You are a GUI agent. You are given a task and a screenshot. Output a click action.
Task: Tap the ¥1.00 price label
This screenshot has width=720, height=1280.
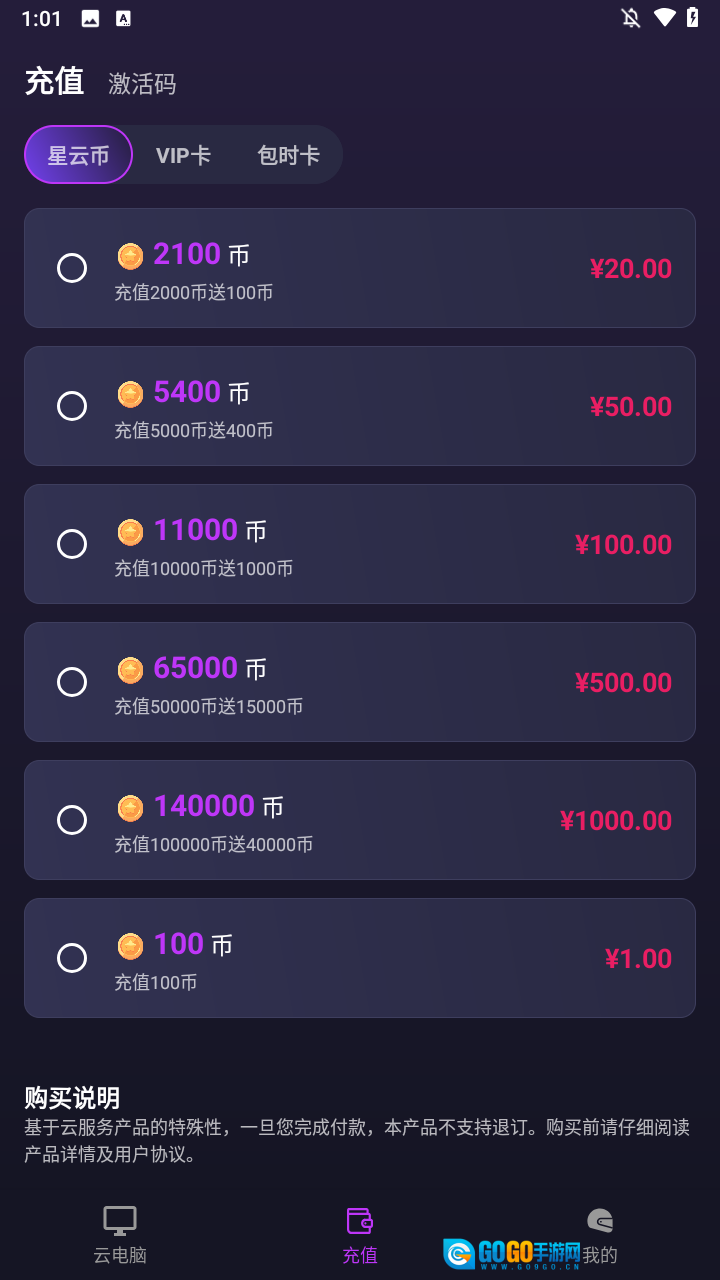click(638, 959)
